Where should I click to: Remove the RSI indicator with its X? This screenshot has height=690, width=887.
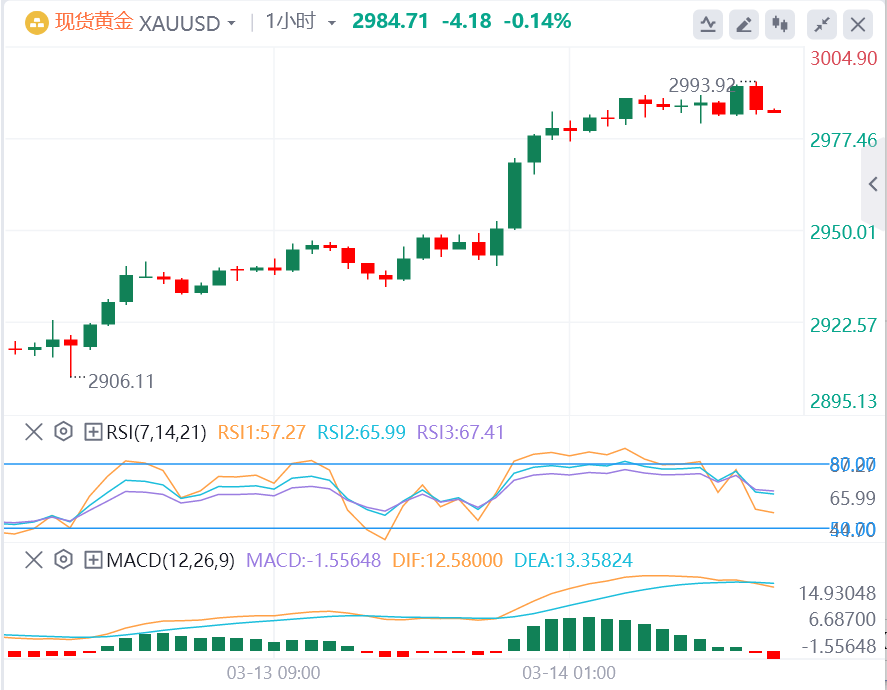pos(34,432)
